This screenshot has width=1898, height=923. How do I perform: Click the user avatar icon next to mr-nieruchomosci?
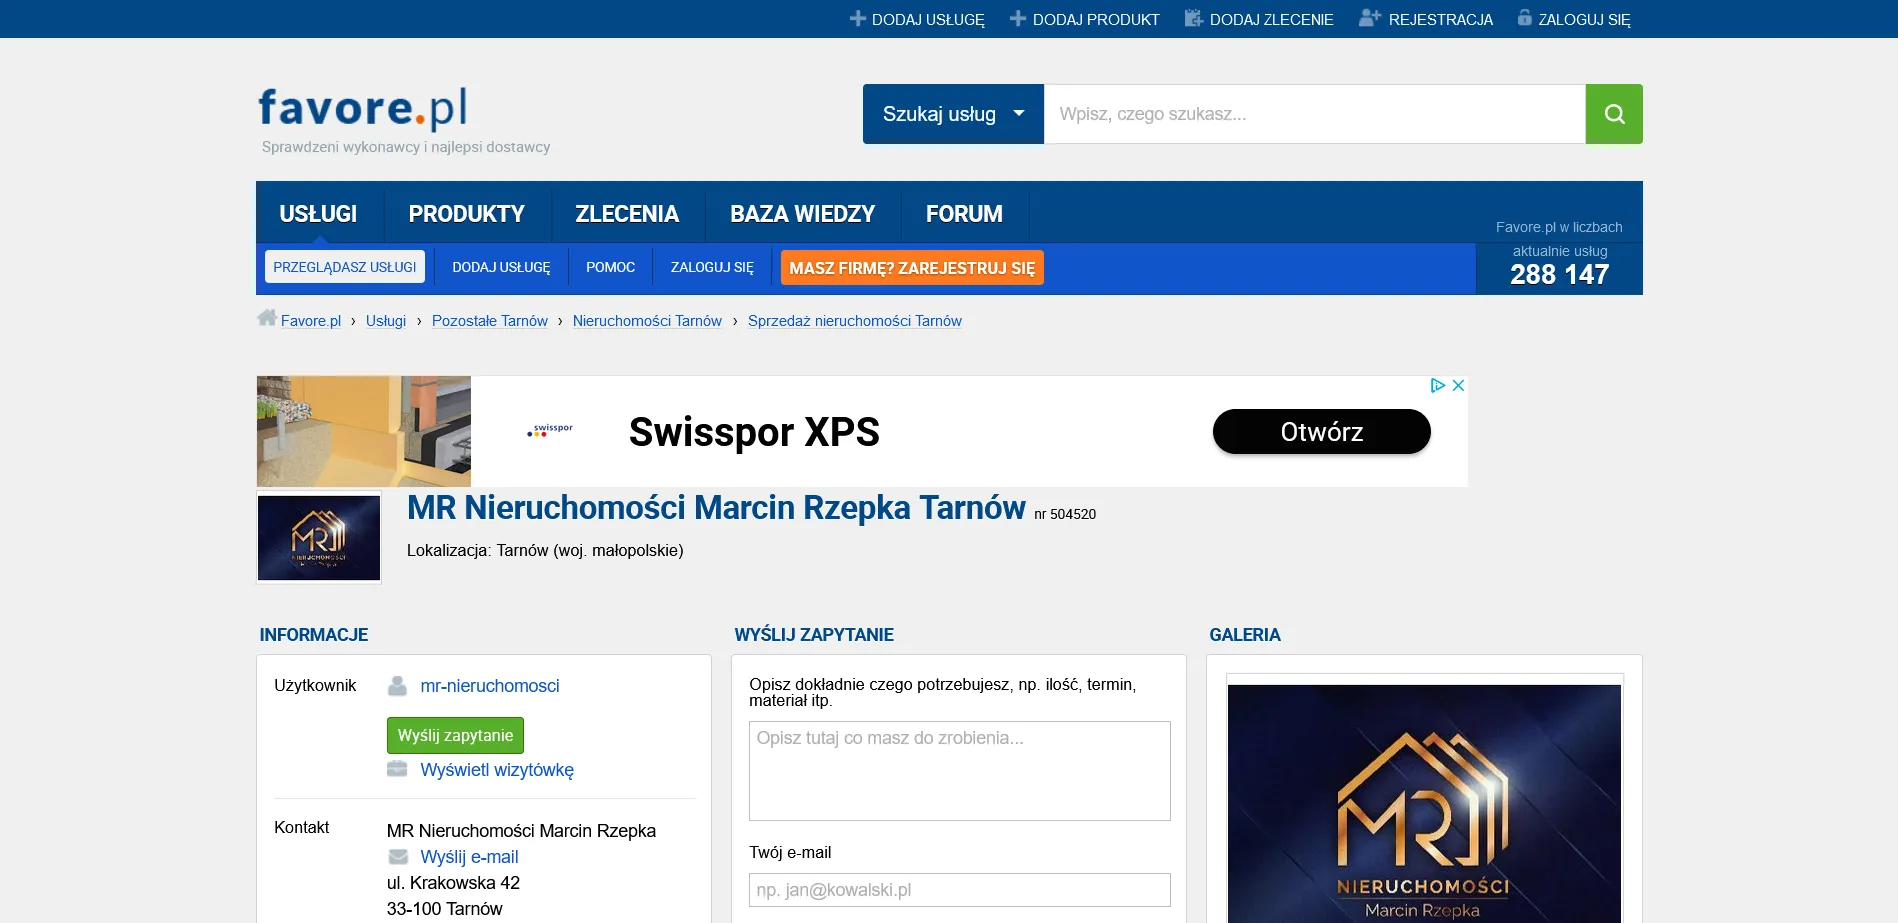pos(397,686)
